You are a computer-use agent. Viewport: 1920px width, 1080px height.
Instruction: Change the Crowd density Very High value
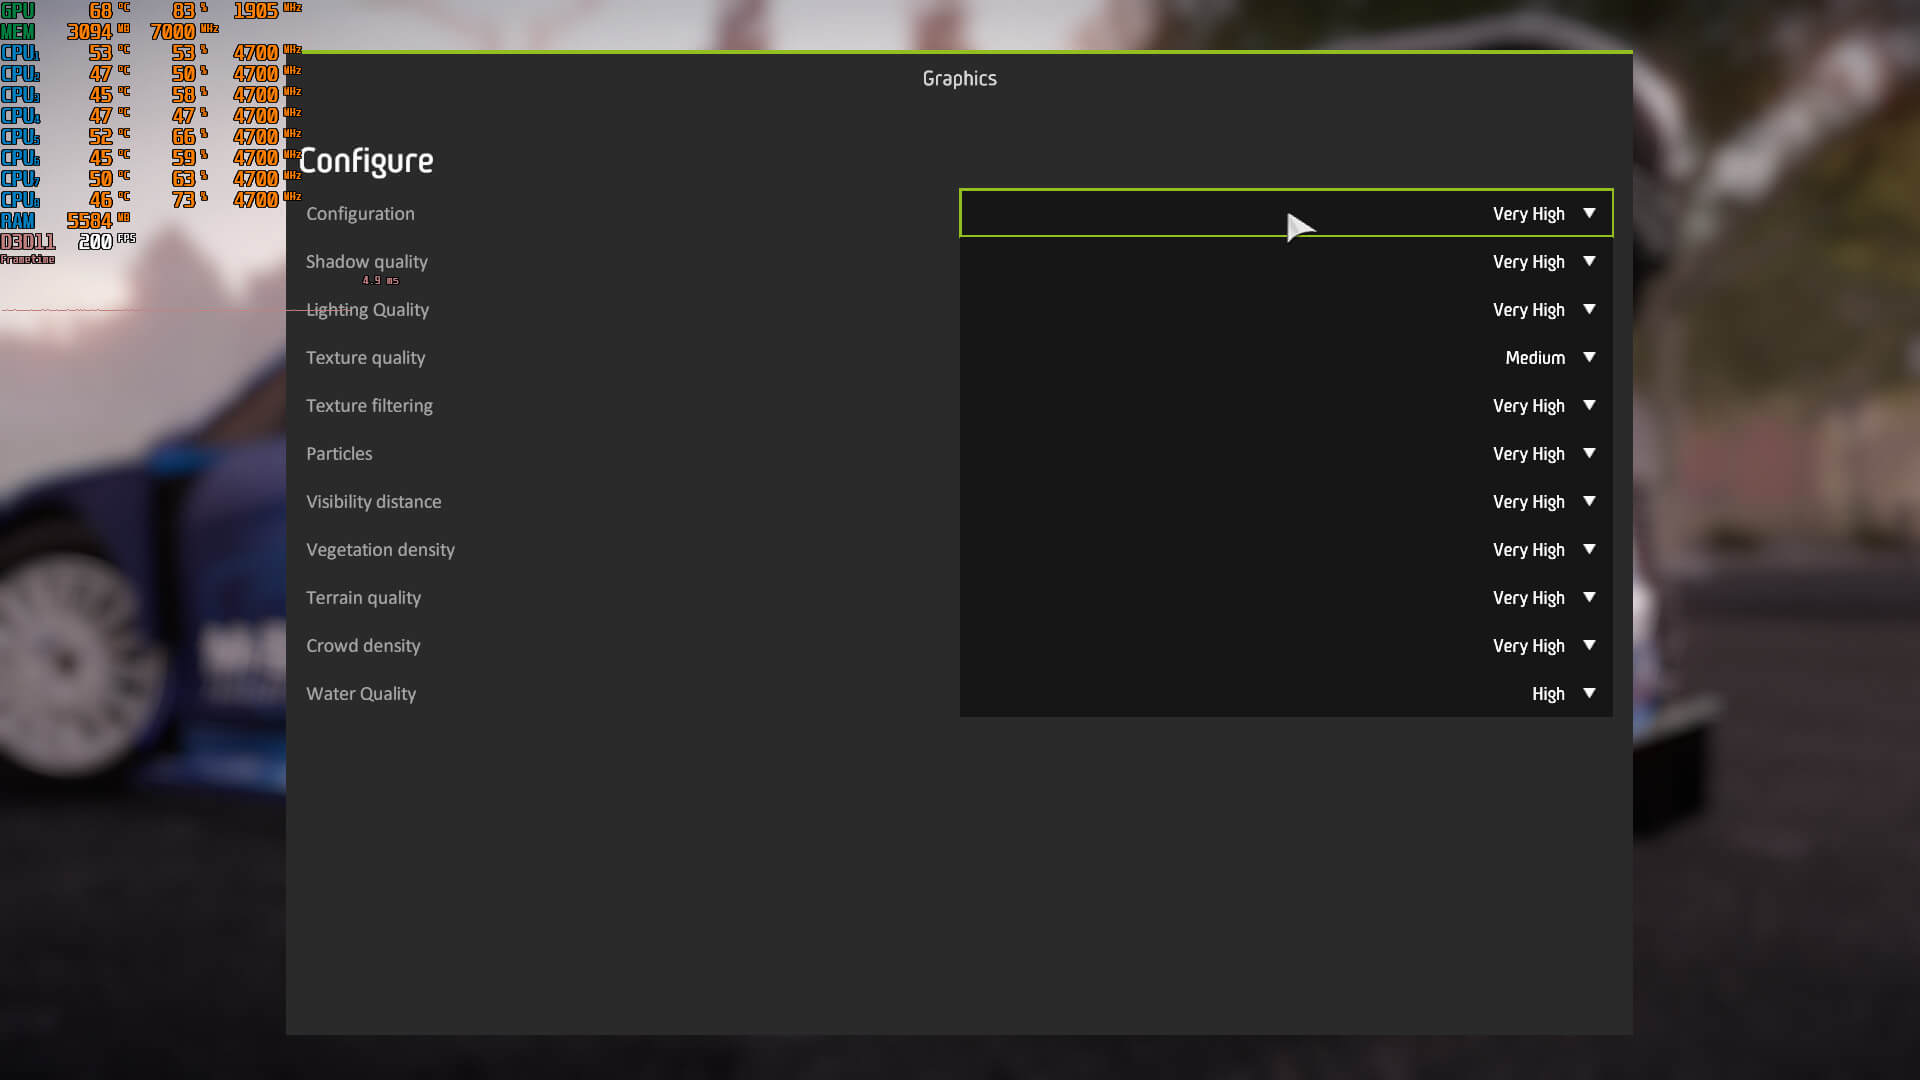point(1528,646)
